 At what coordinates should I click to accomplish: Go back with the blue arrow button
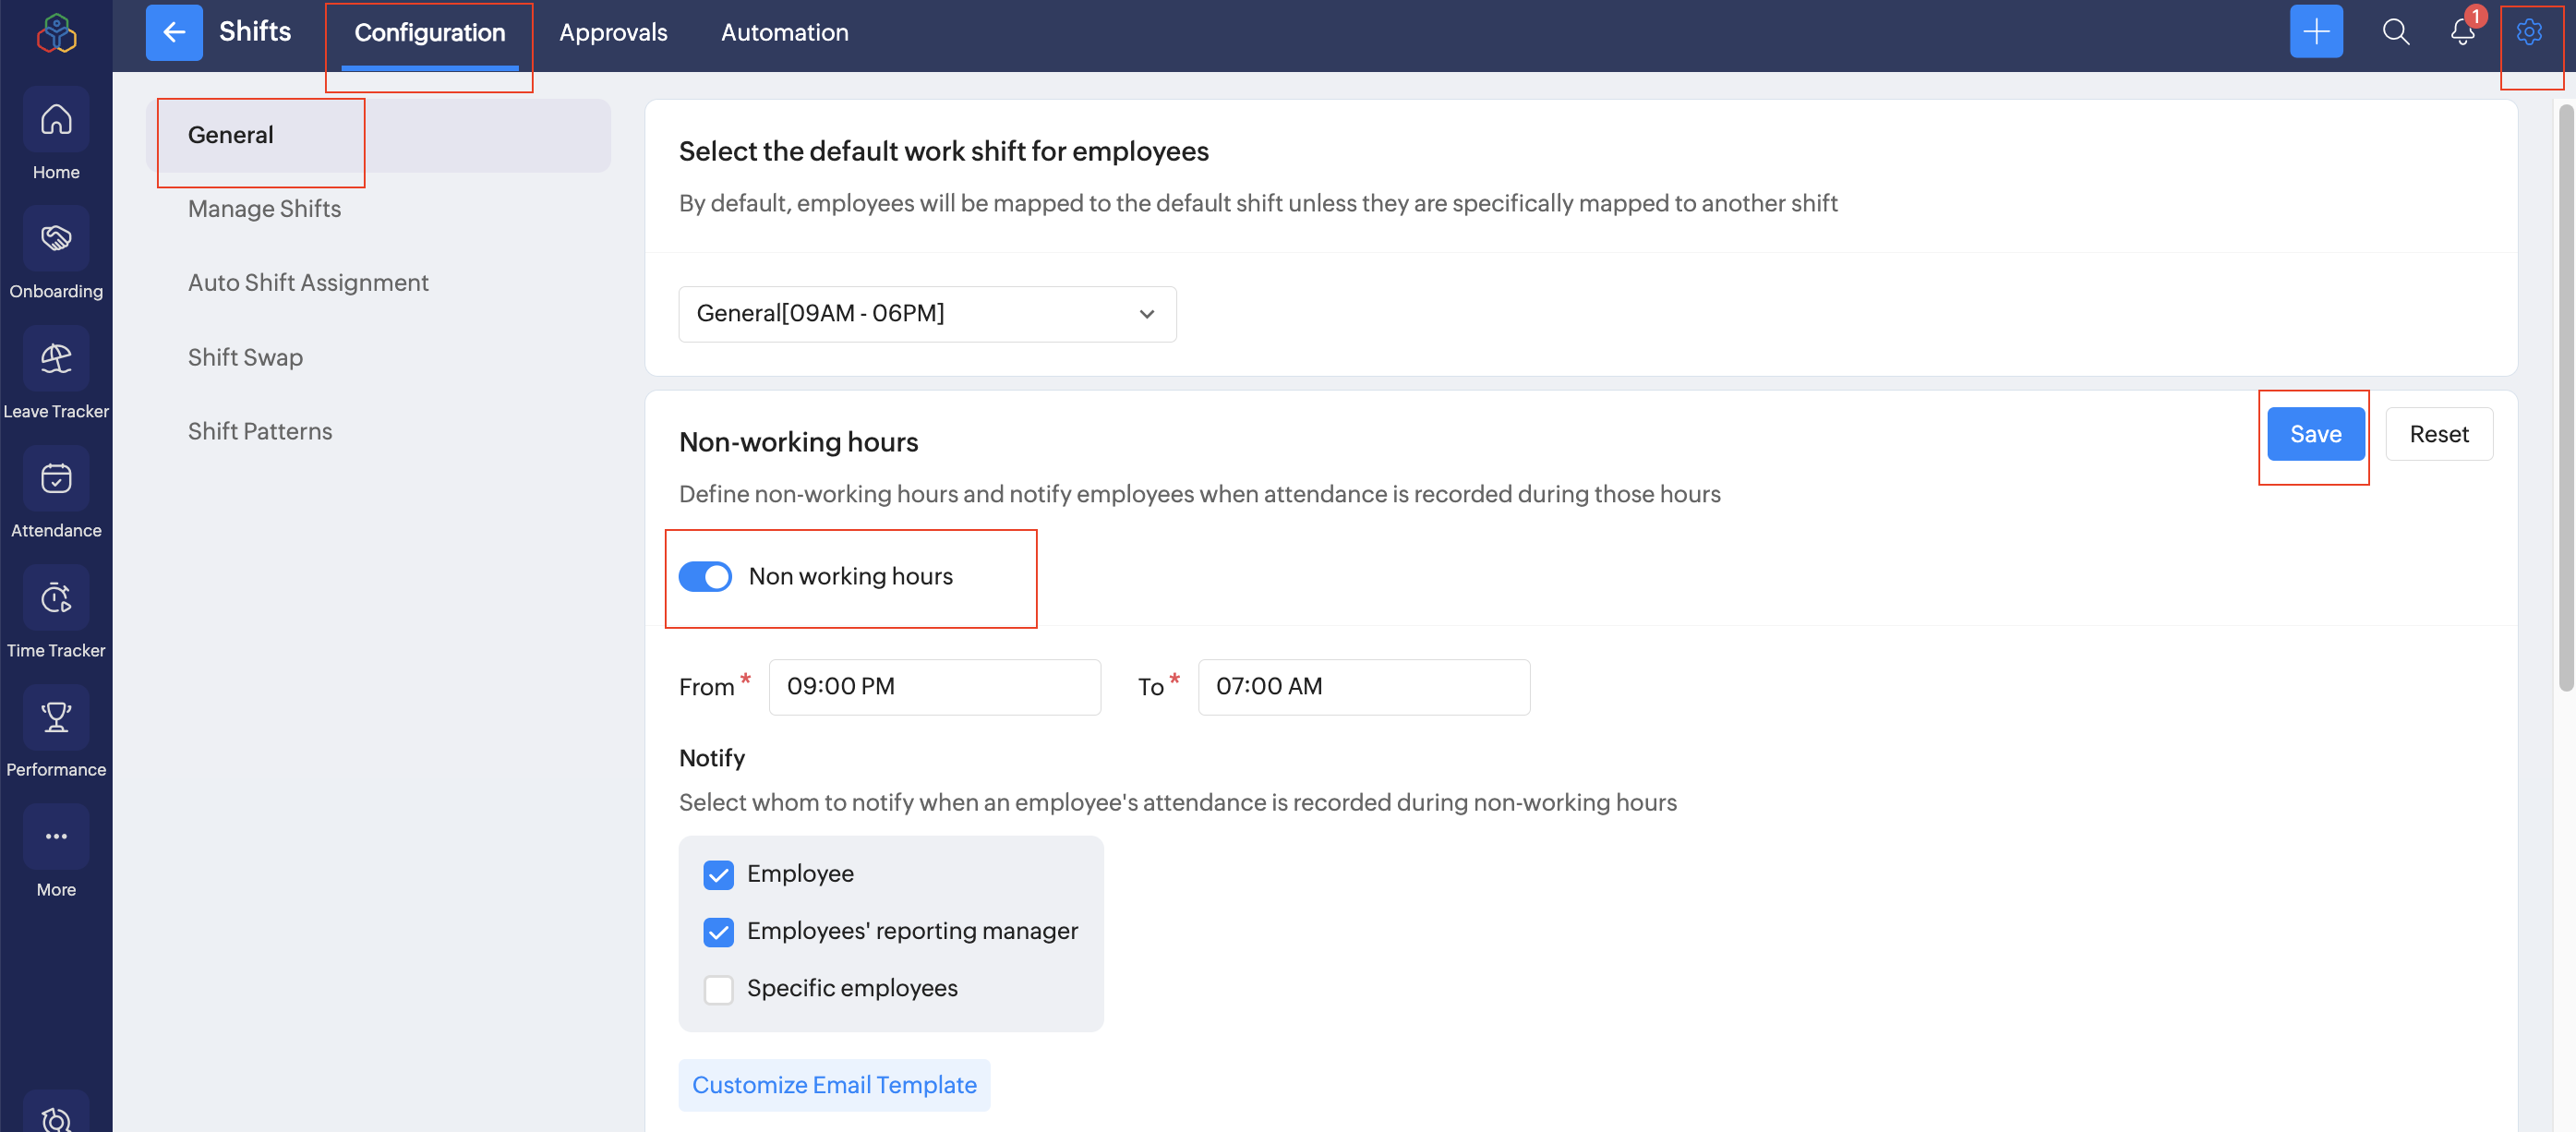tap(174, 32)
